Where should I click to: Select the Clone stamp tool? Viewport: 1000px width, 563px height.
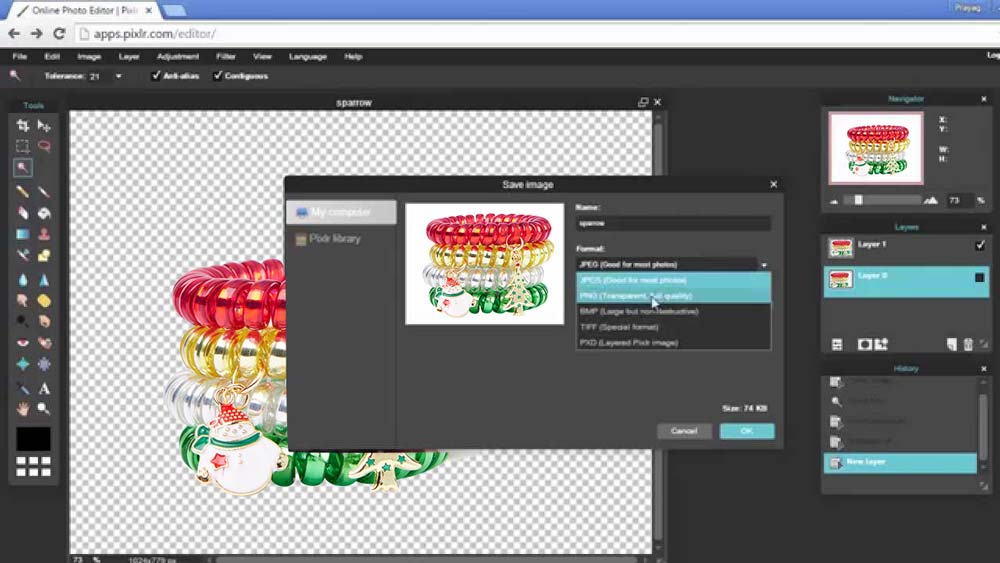click(44, 234)
